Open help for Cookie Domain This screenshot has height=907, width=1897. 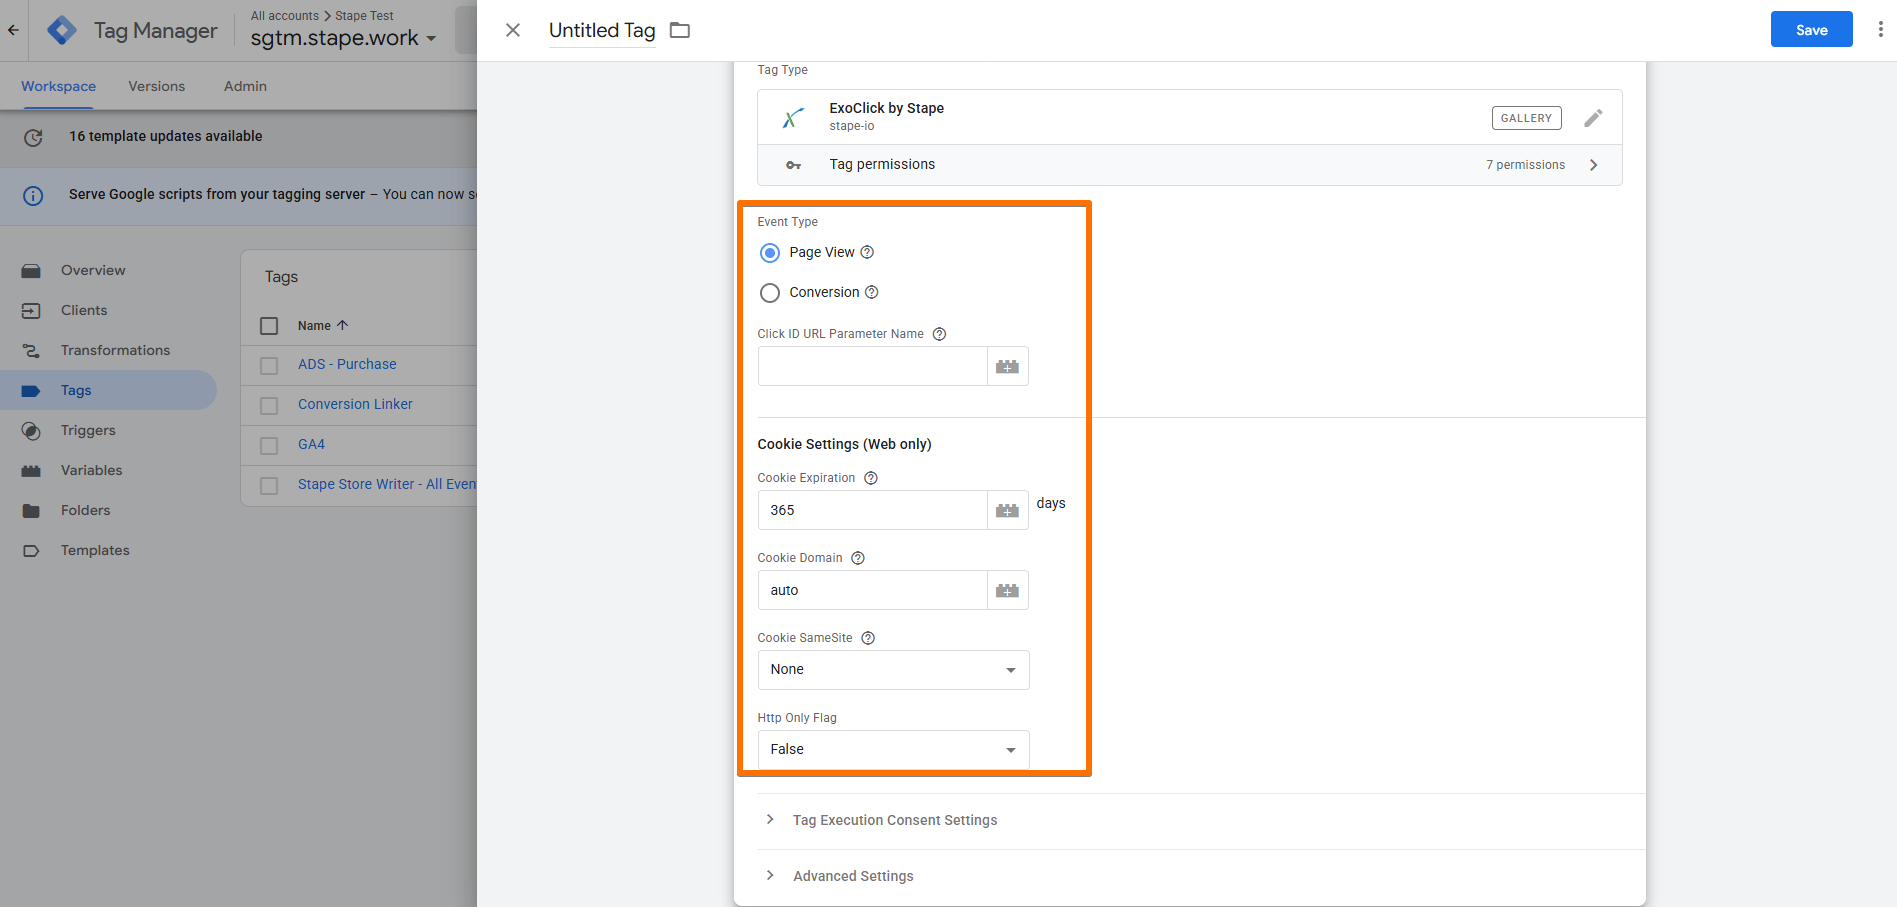(858, 558)
